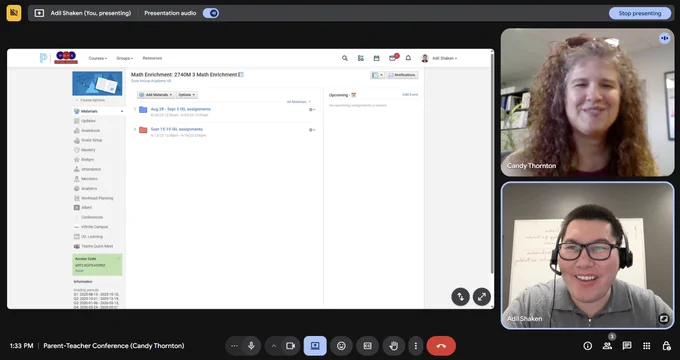This screenshot has height=360, width=680.
Task: Click the Schoology search magnifier icon
Action: click(345, 58)
